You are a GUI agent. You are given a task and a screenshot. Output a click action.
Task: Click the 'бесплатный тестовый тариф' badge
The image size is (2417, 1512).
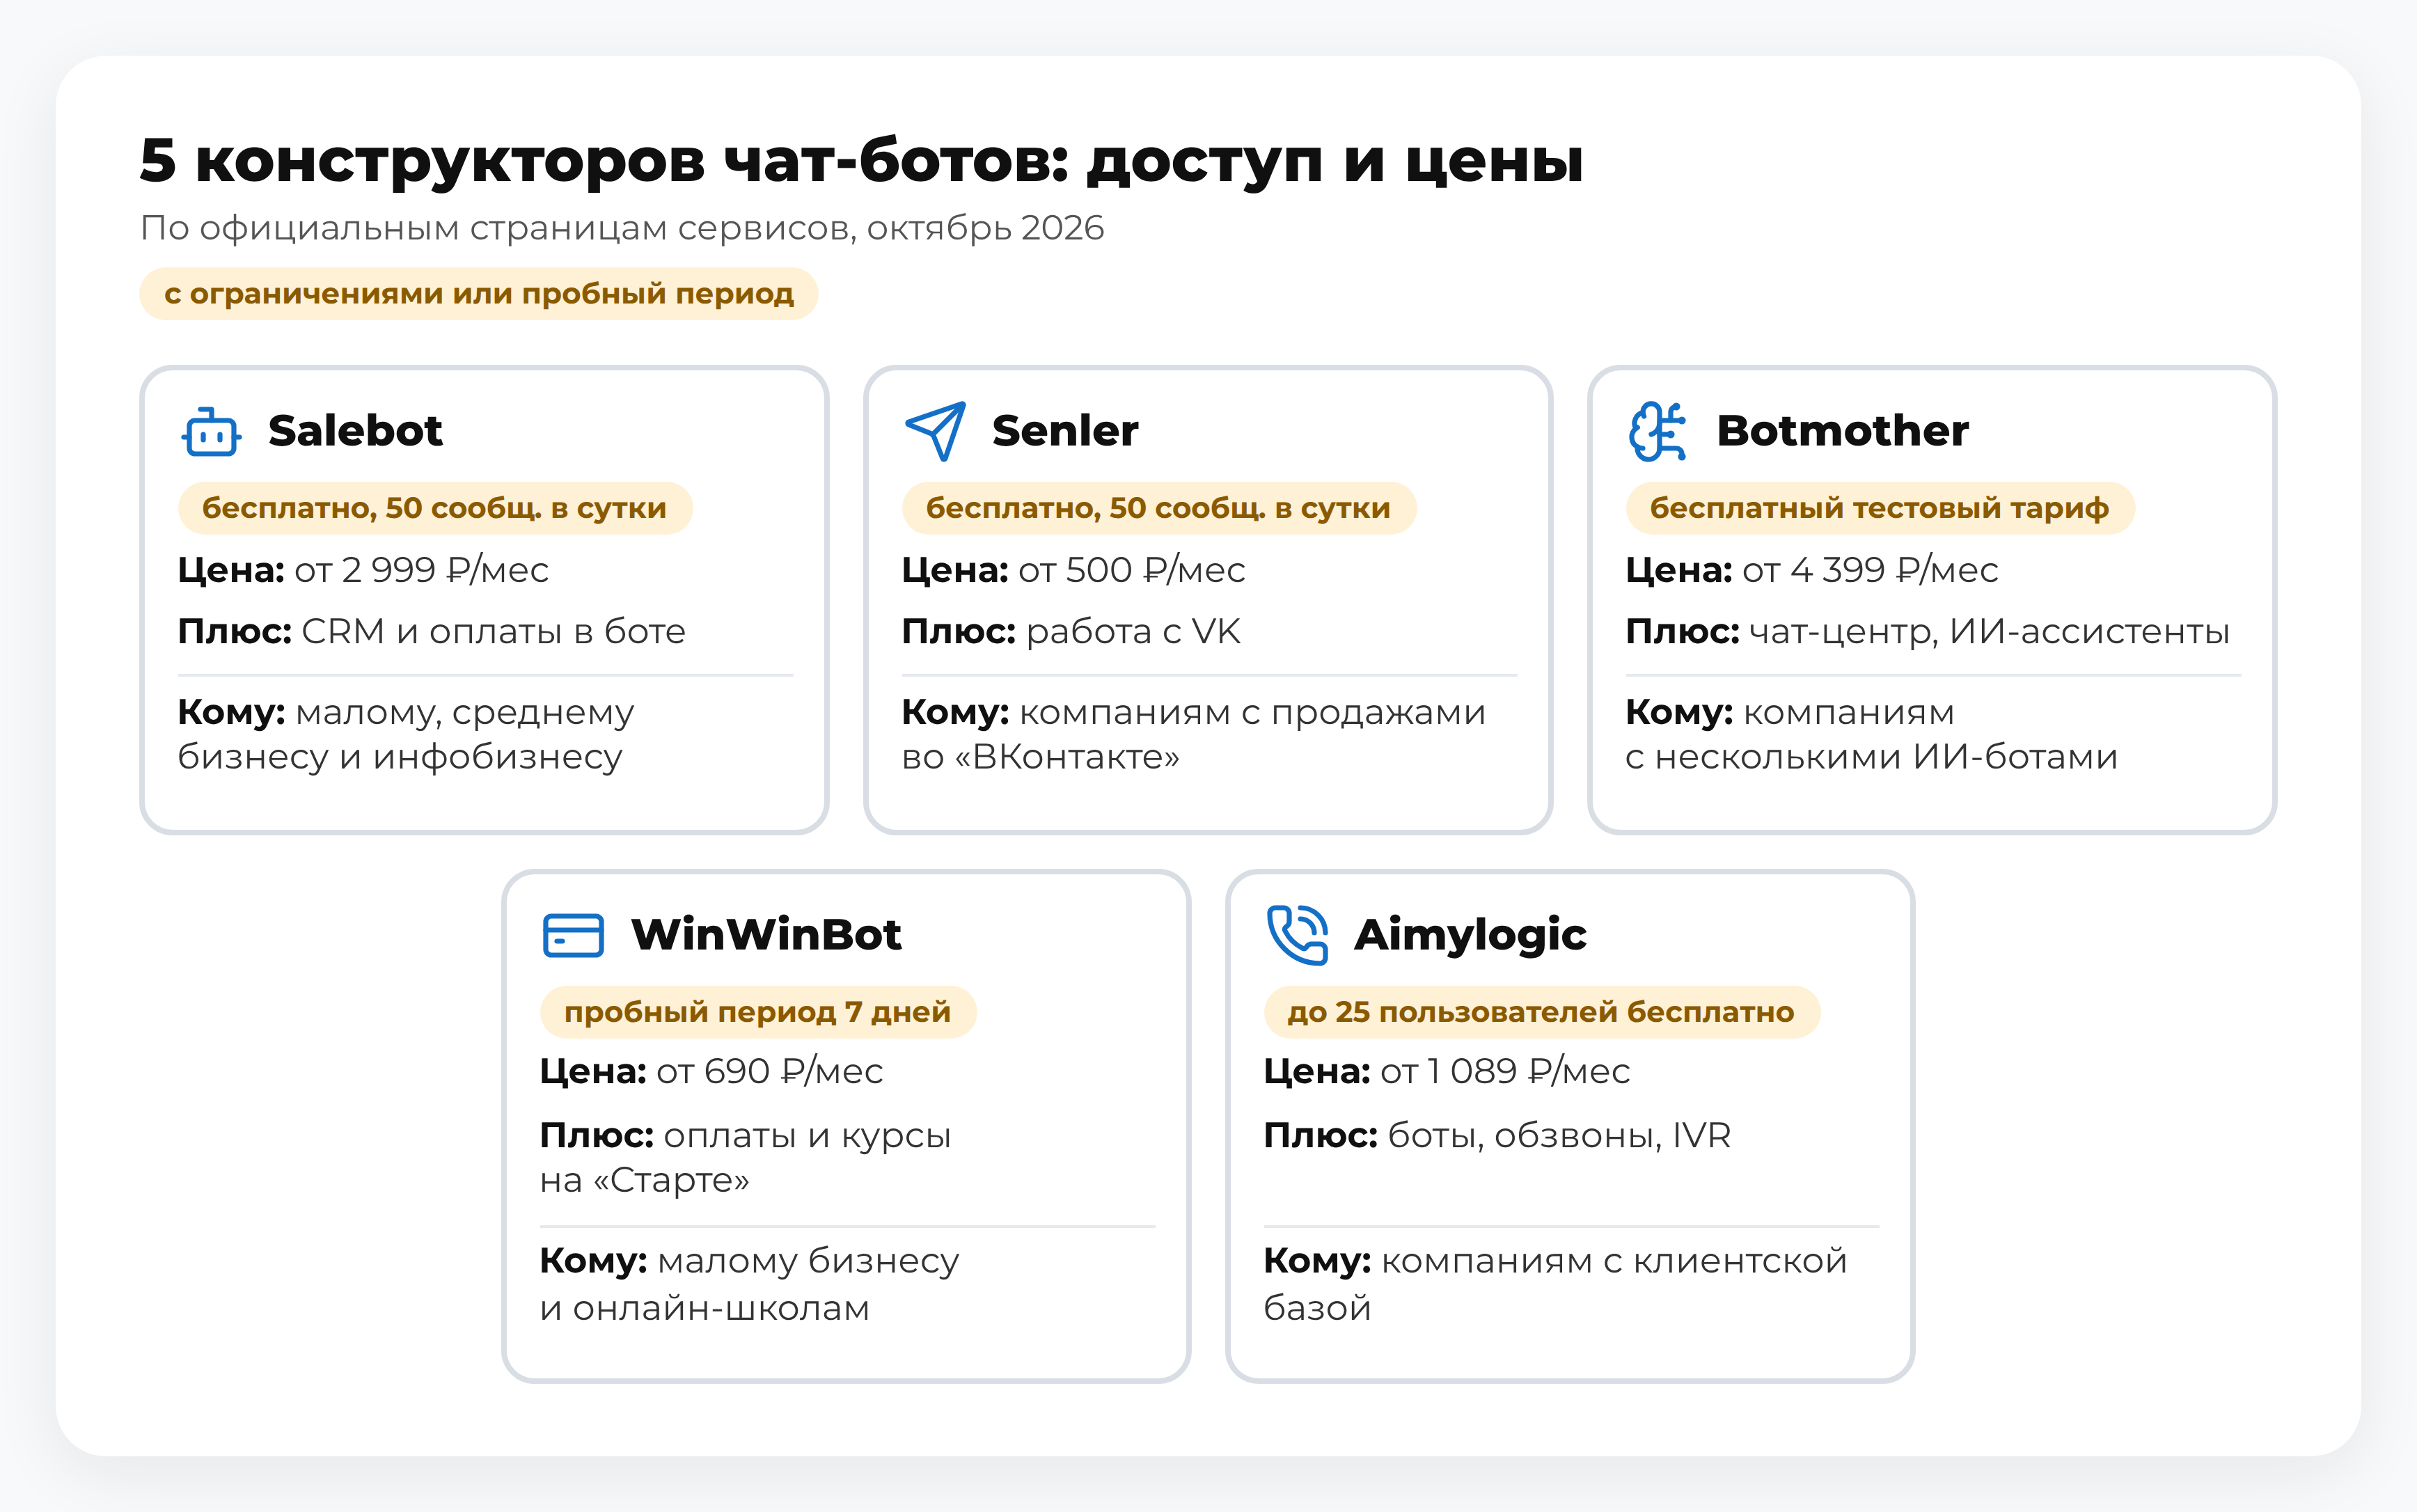[1880, 508]
